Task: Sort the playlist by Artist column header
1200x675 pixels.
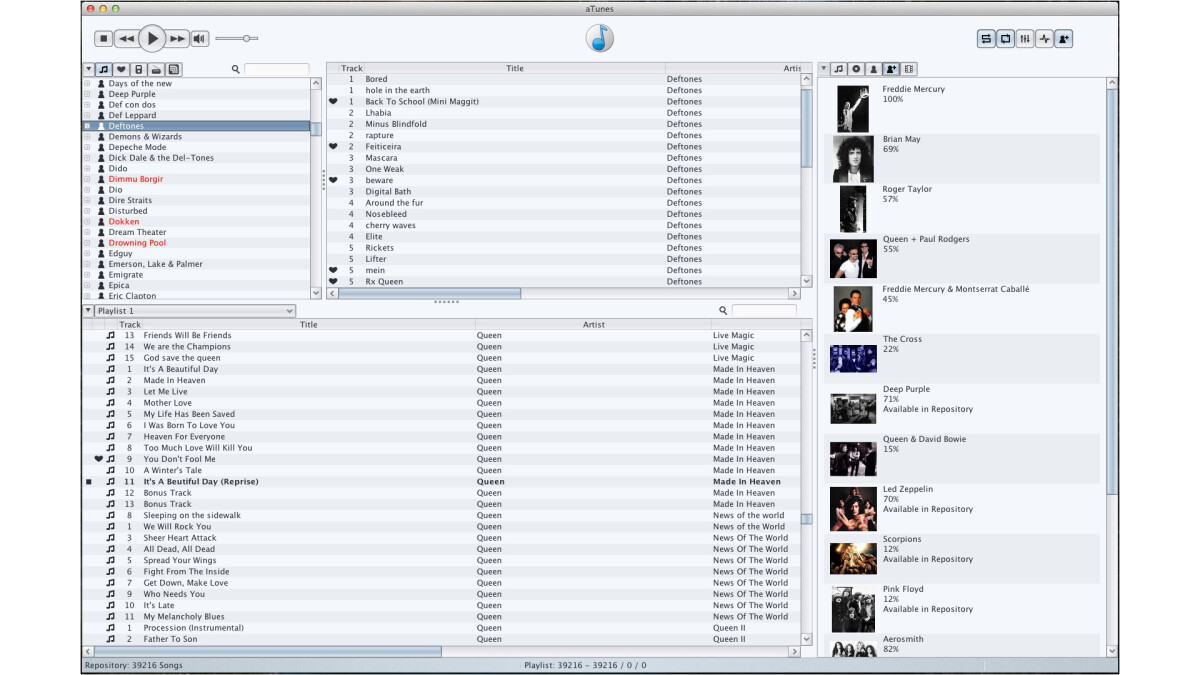Action: pyautogui.click(x=593, y=324)
